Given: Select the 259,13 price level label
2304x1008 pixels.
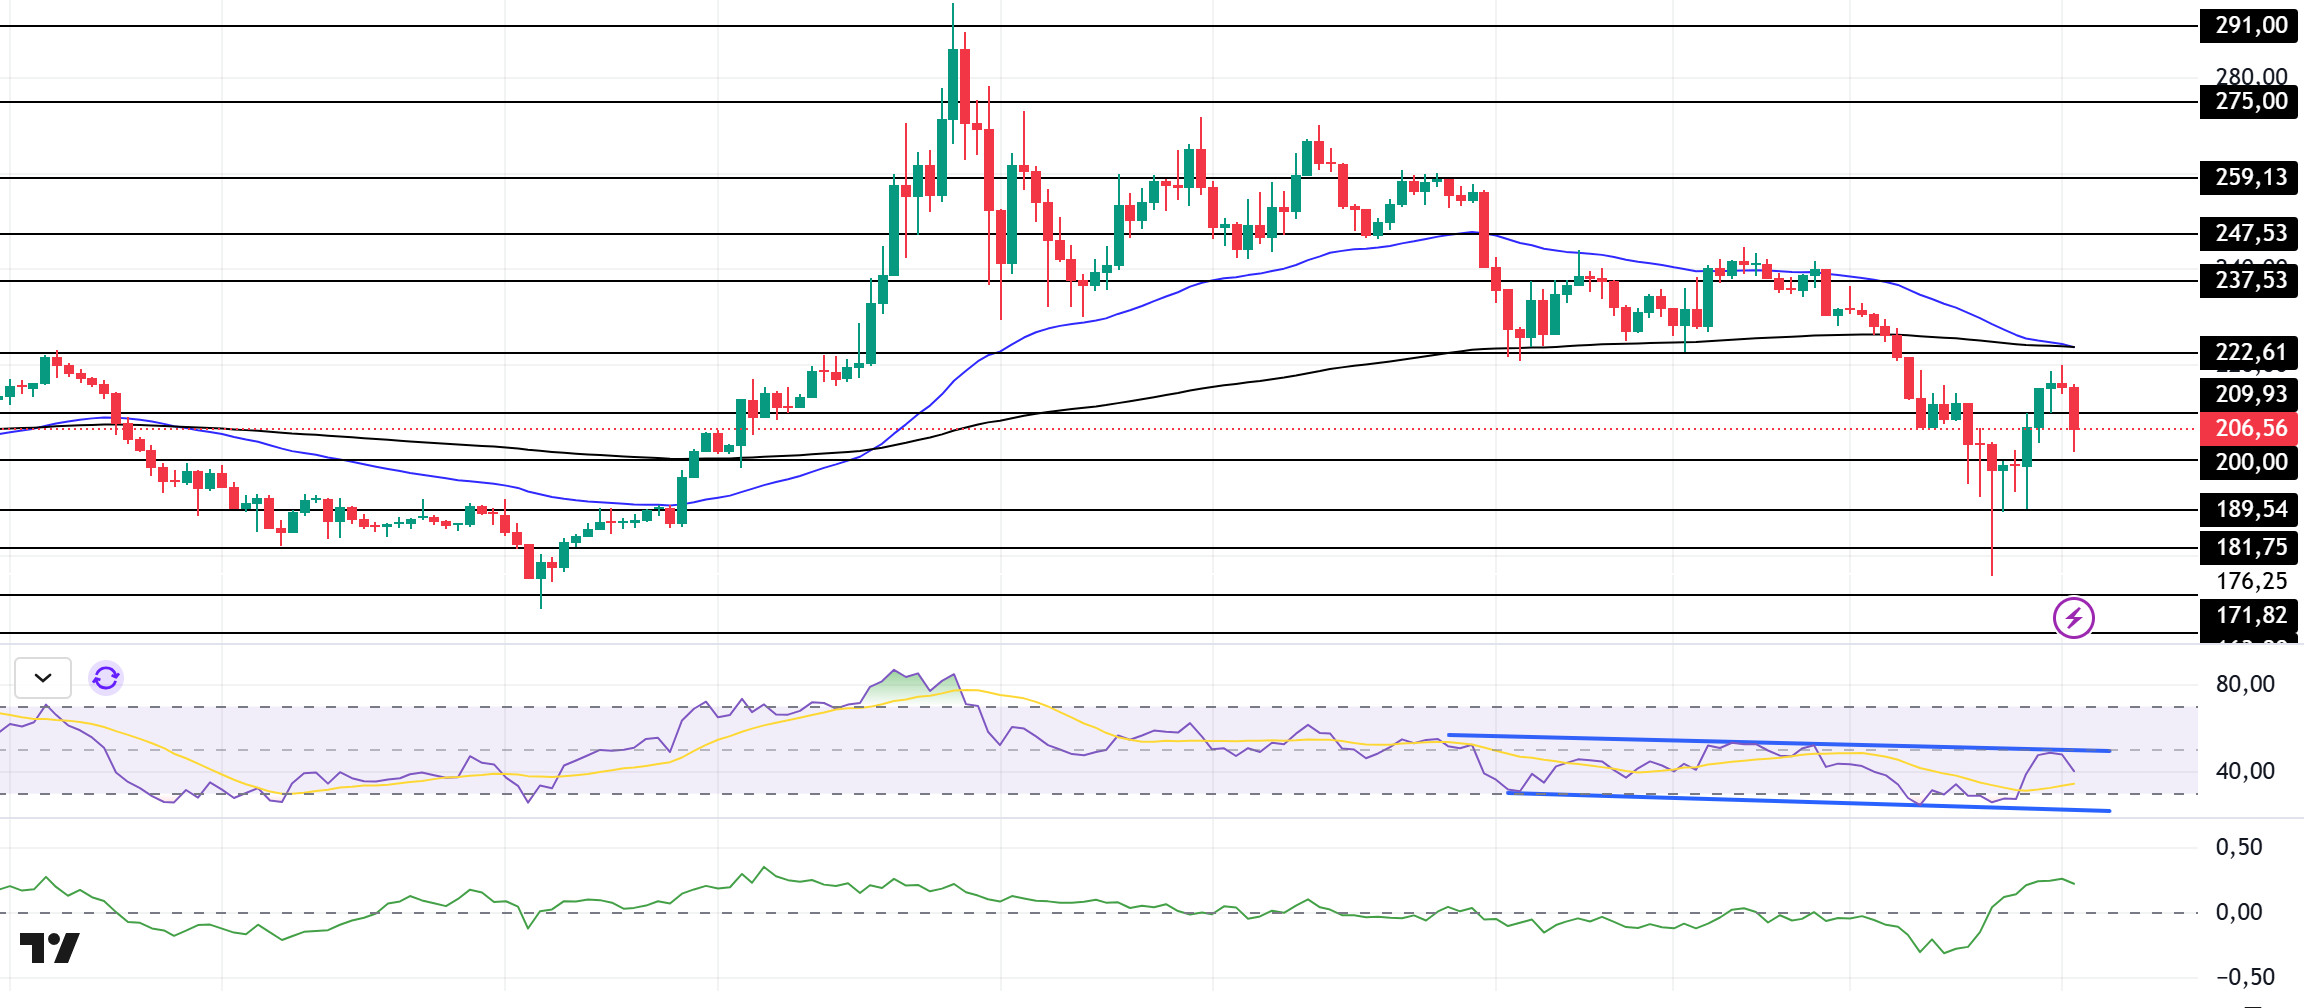Looking at the screenshot, I should point(2249,177).
